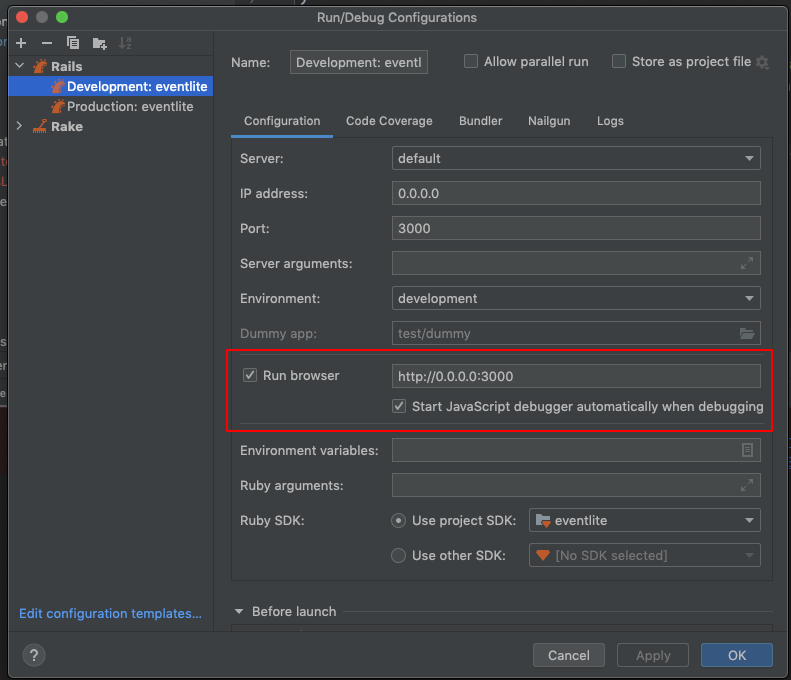Click the Run browser URL field
This screenshot has width=791, height=680.
coord(576,376)
